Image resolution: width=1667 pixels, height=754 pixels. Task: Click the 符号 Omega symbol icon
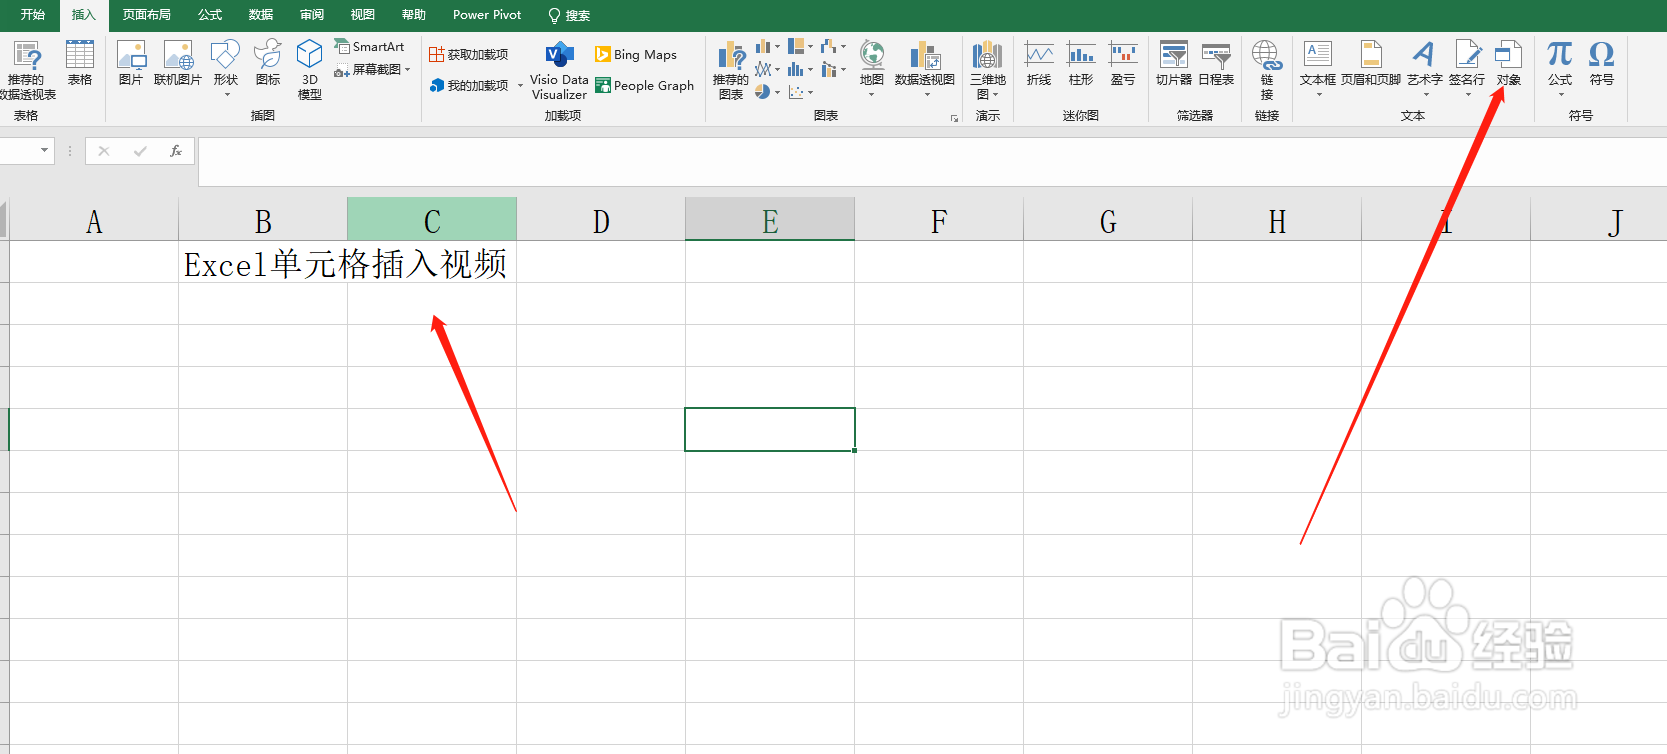coord(1602,63)
